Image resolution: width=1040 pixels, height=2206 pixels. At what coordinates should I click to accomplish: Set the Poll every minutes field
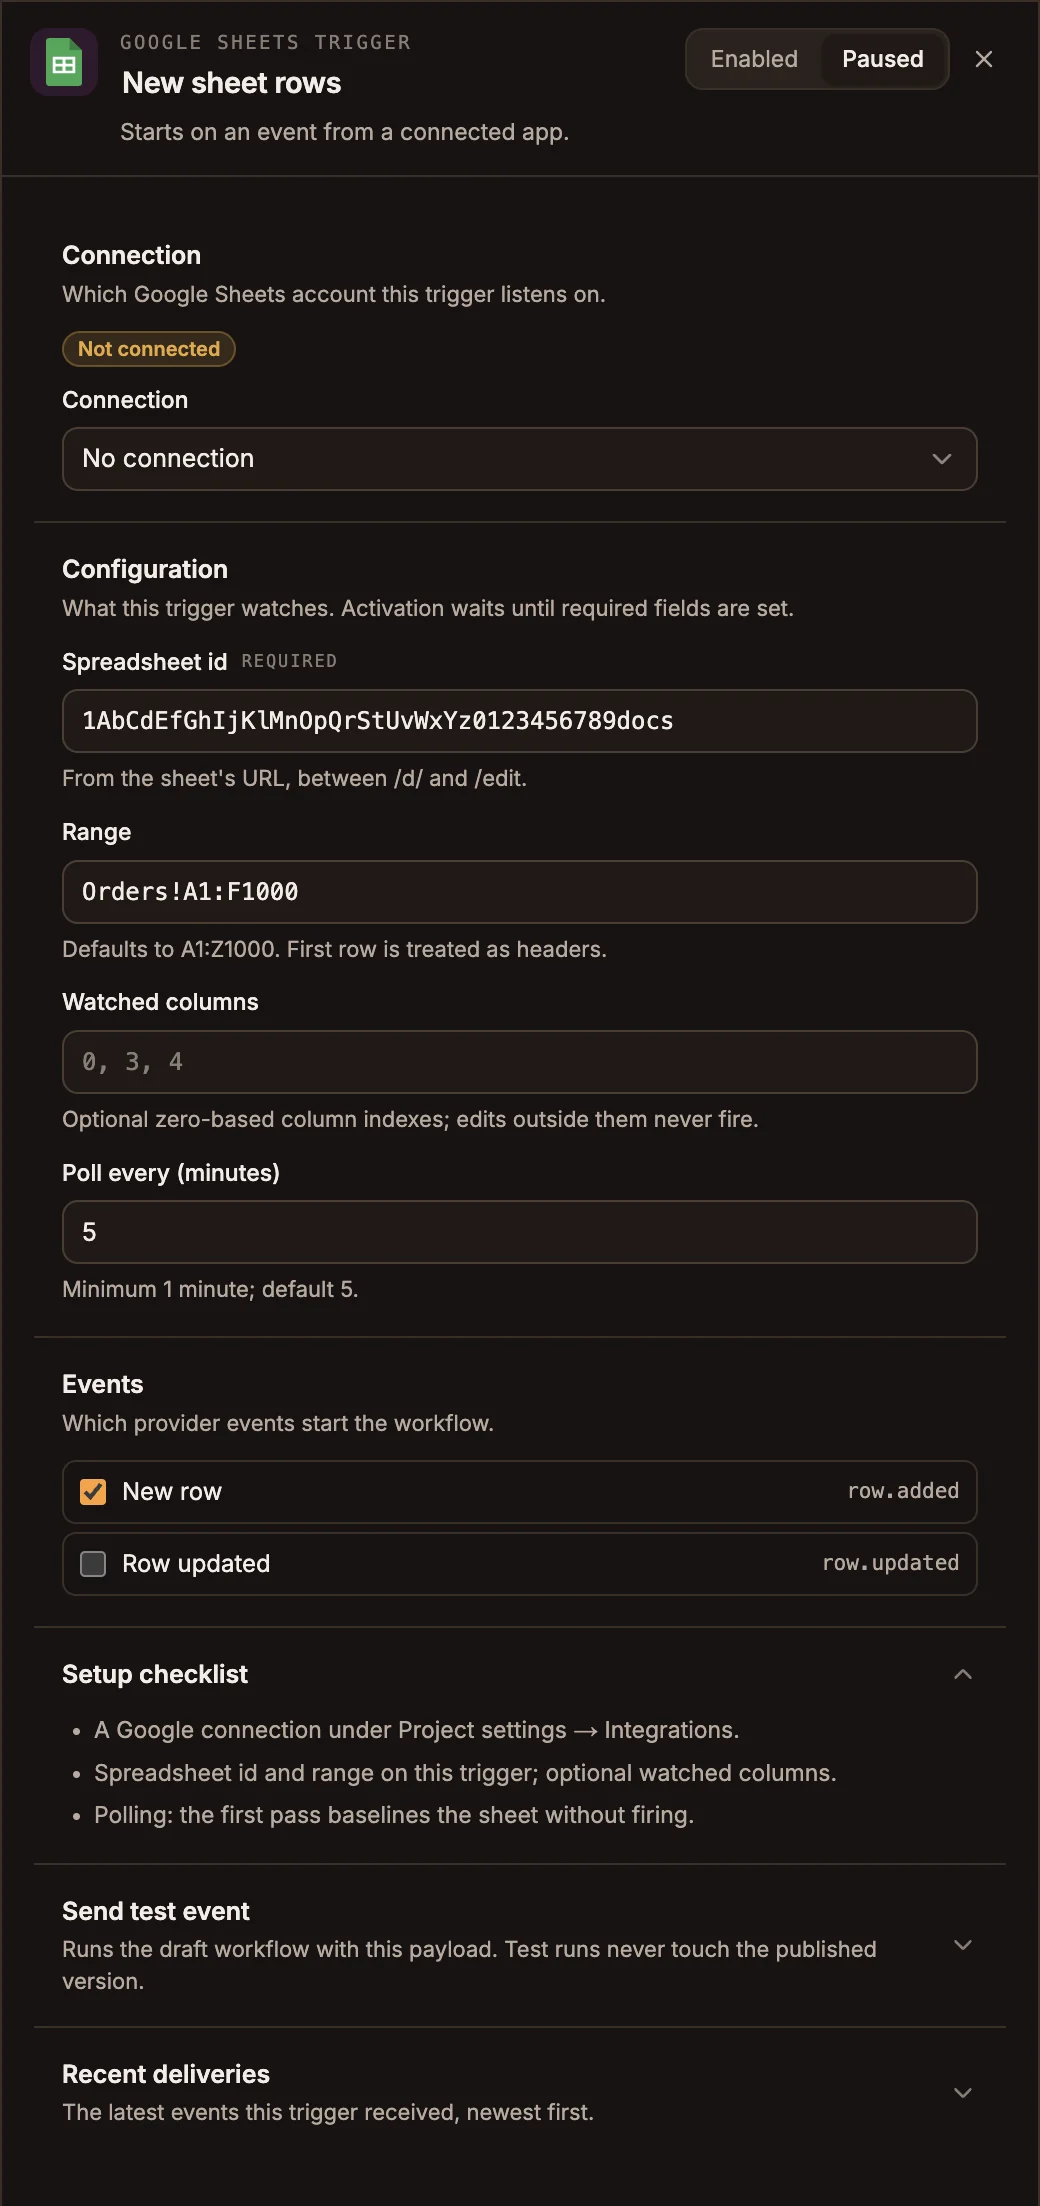tap(519, 1232)
